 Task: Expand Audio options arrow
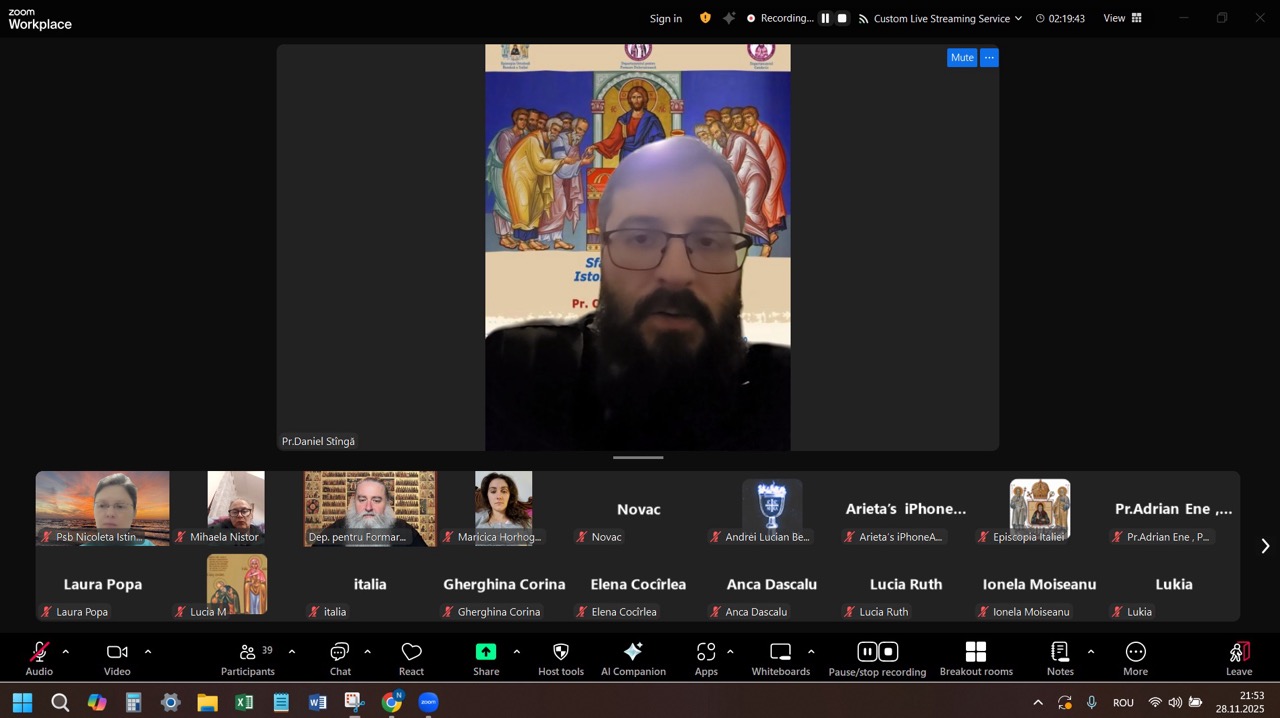click(66, 652)
